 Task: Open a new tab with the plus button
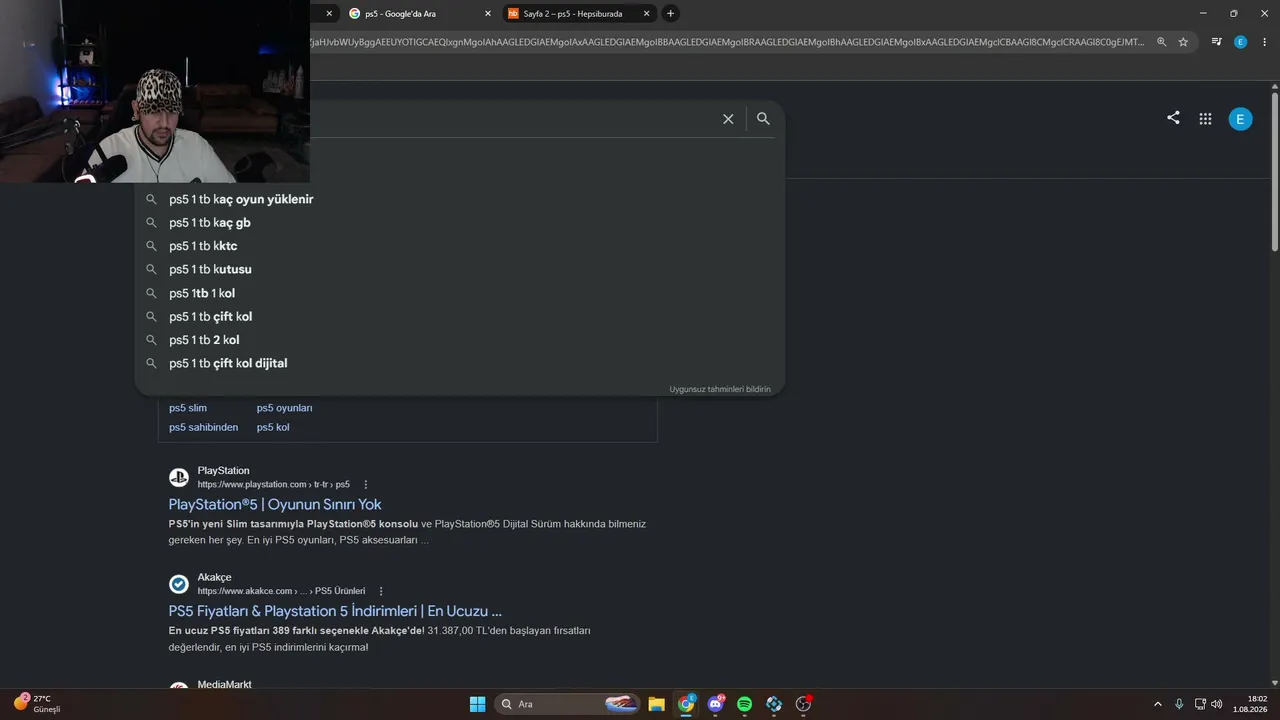[x=670, y=13]
